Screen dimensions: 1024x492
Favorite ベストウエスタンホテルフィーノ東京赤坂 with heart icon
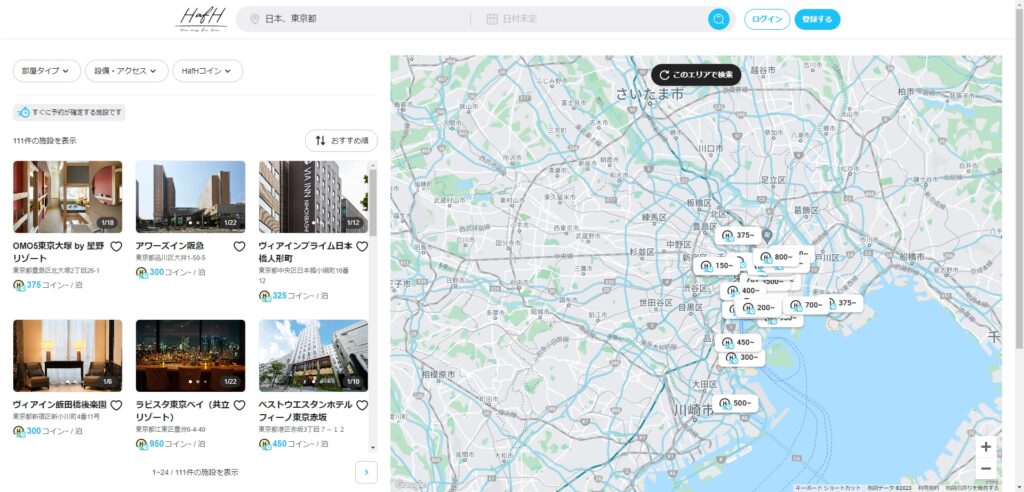click(x=362, y=405)
